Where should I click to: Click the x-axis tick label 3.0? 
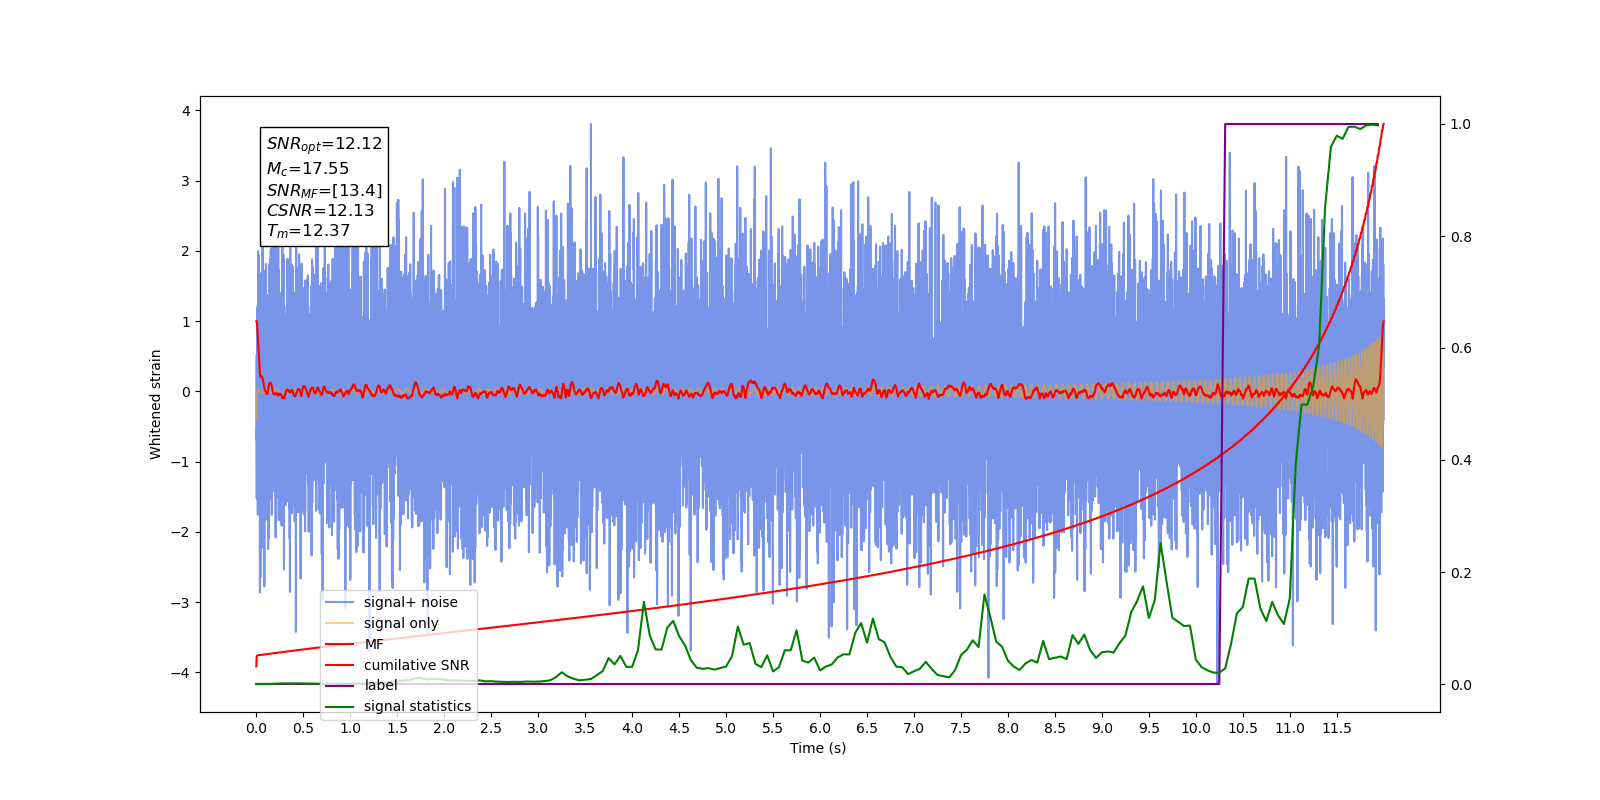click(538, 728)
